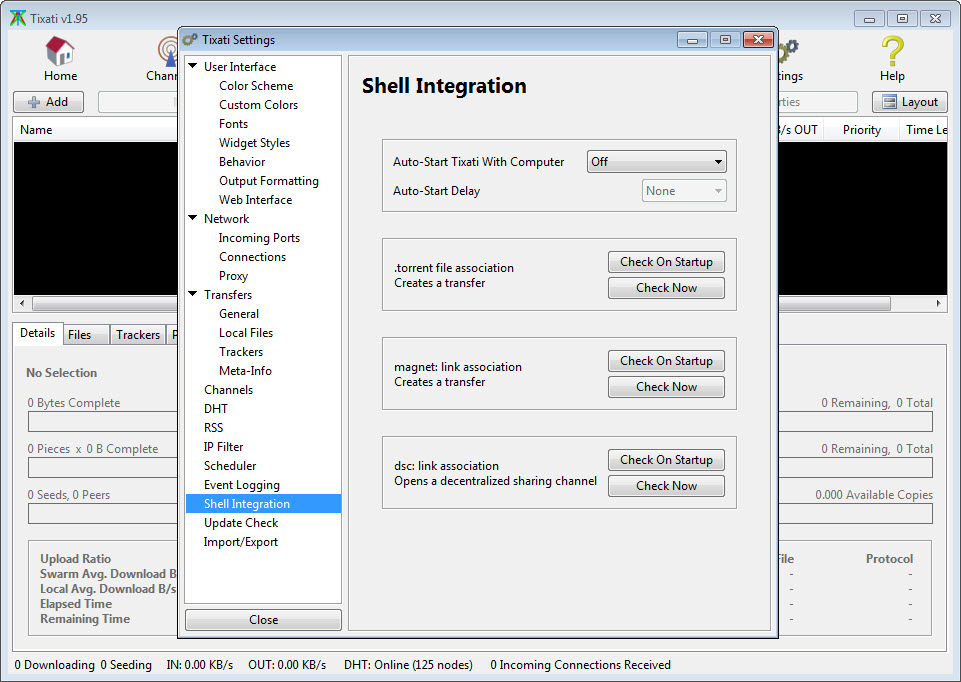The width and height of the screenshot is (961, 682).
Task: Open Meta-Info settings page
Action: point(245,371)
